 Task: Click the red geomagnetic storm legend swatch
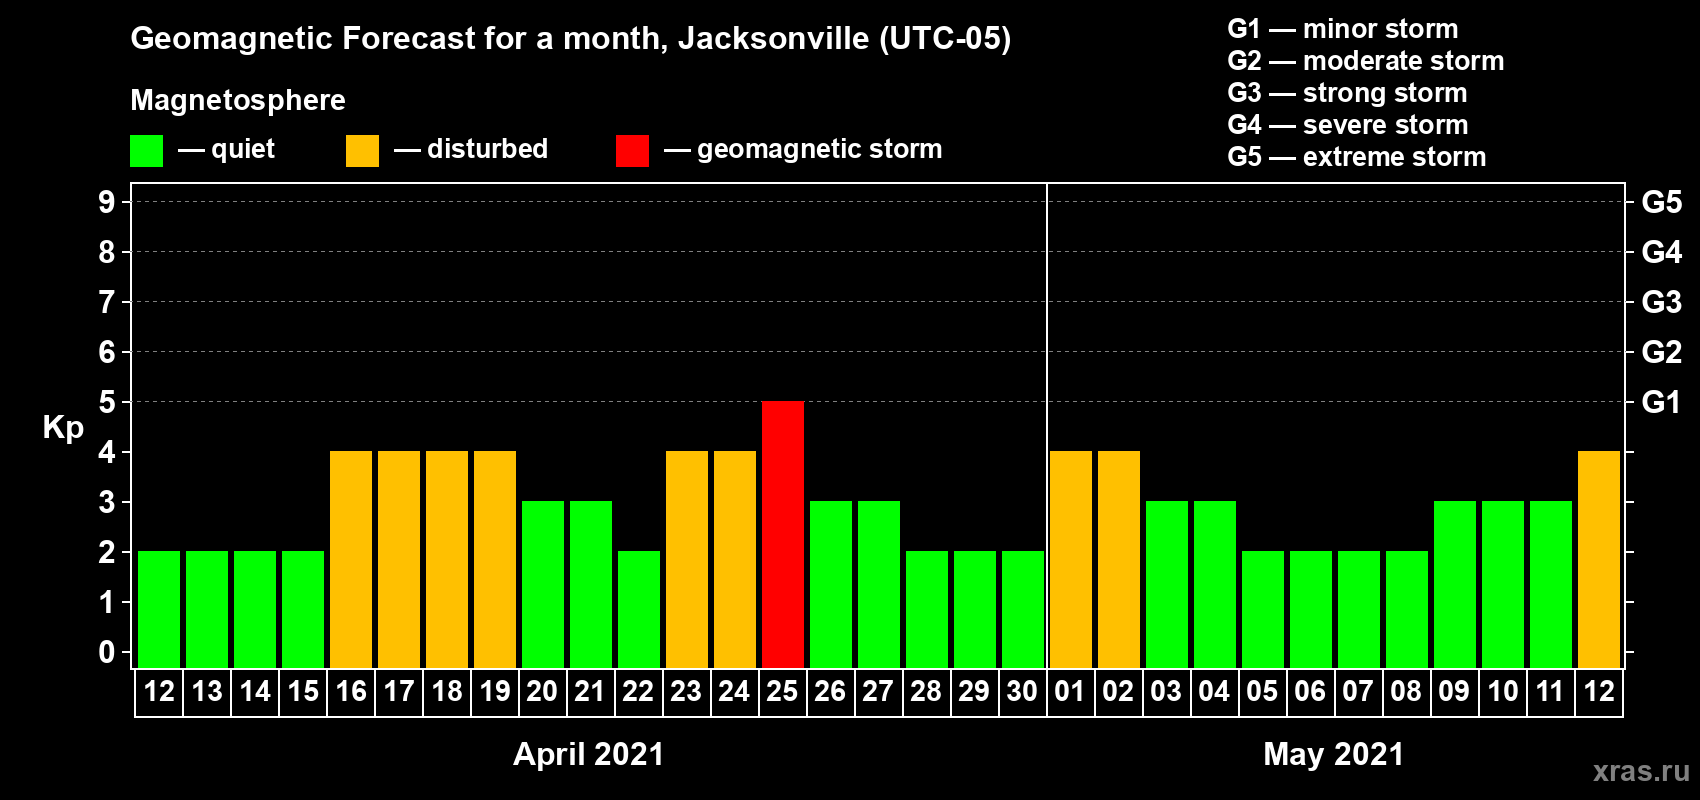click(632, 151)
